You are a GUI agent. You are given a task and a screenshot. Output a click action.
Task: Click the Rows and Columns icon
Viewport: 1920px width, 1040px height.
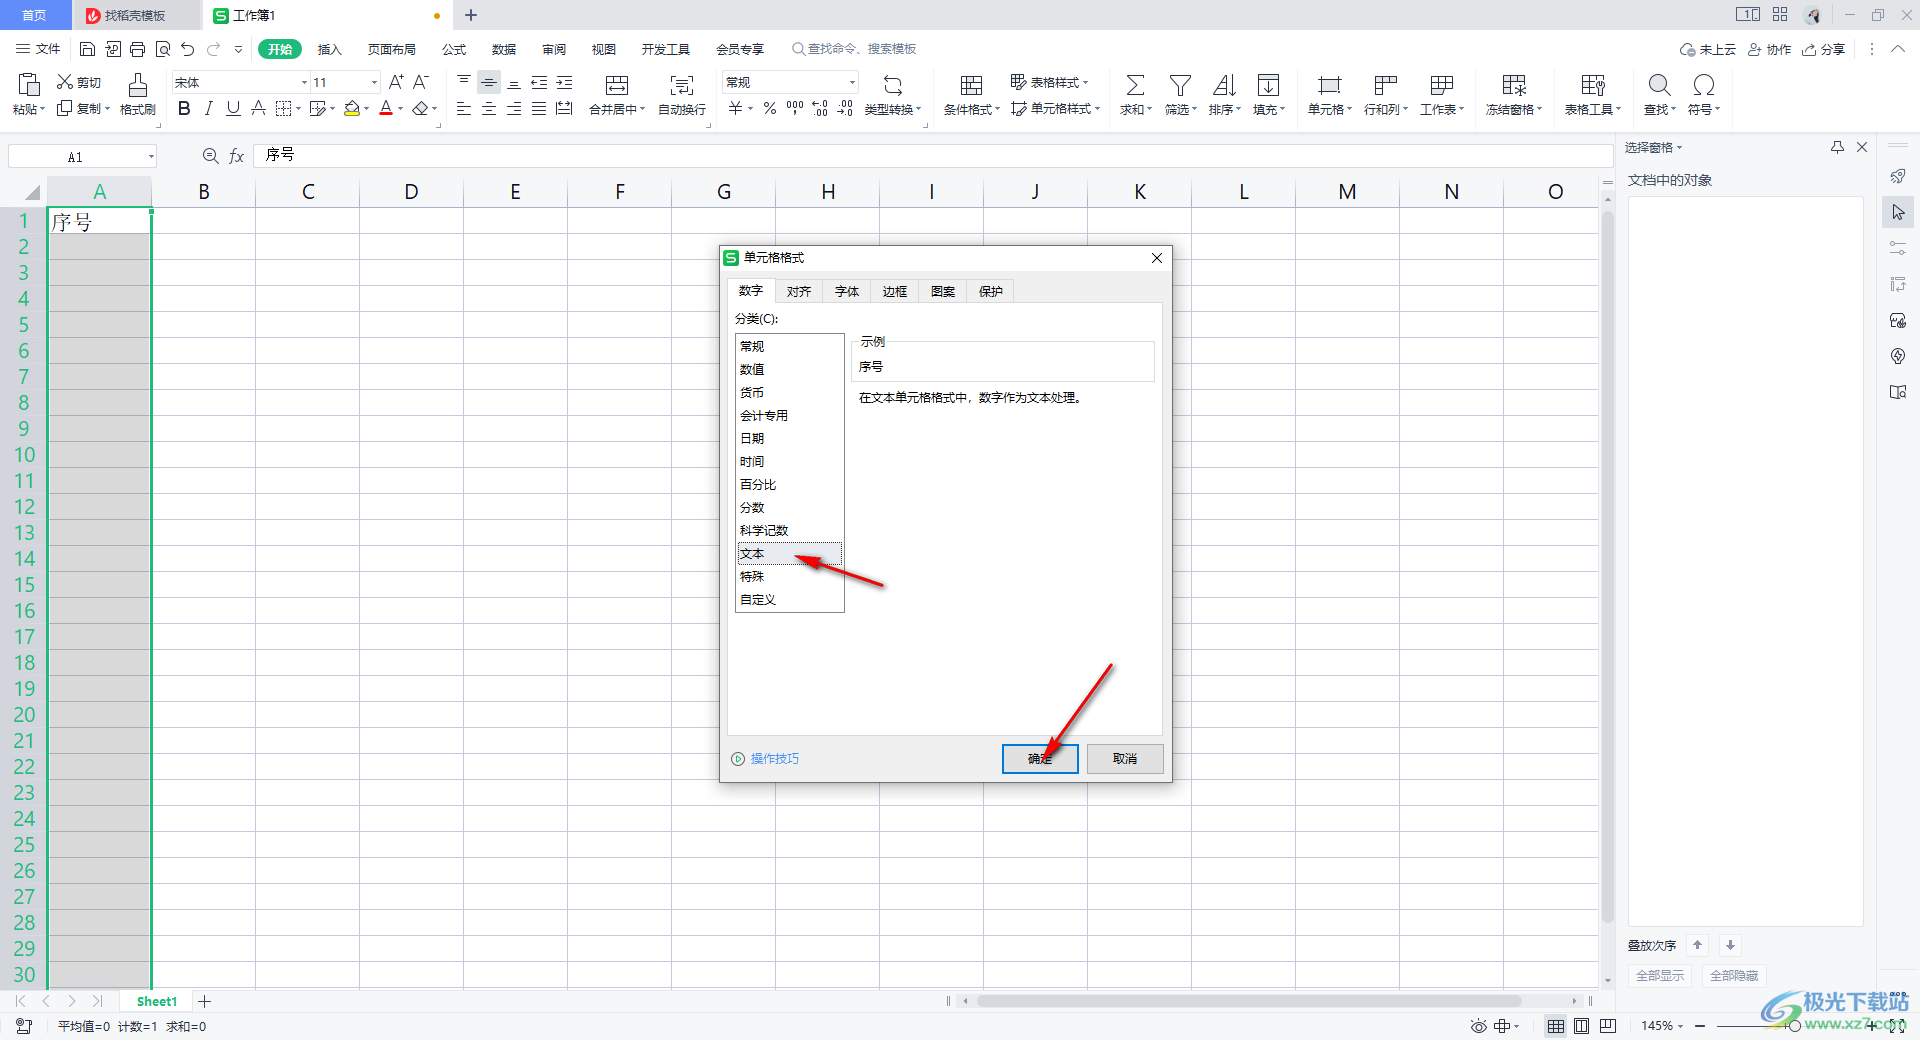pyautogui.click(x=1385, y=85)
